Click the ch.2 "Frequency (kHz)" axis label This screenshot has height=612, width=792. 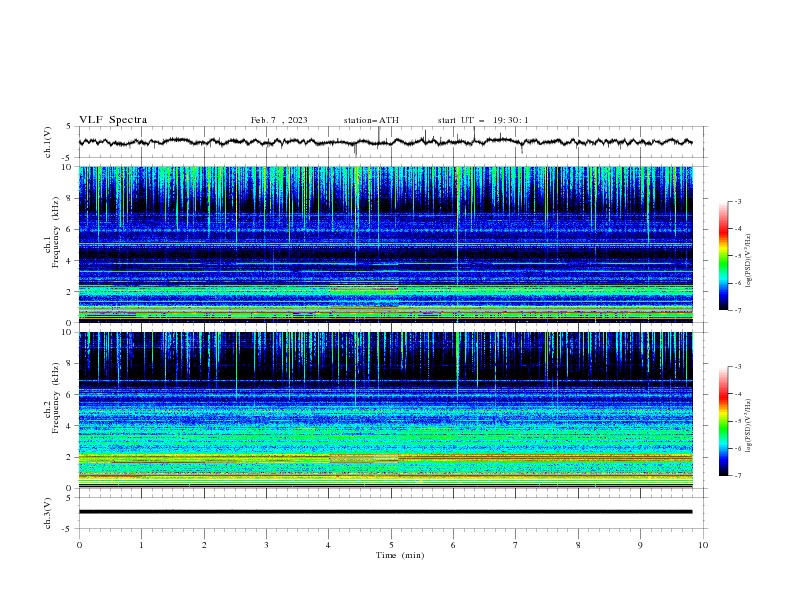(x=56, y=398)
